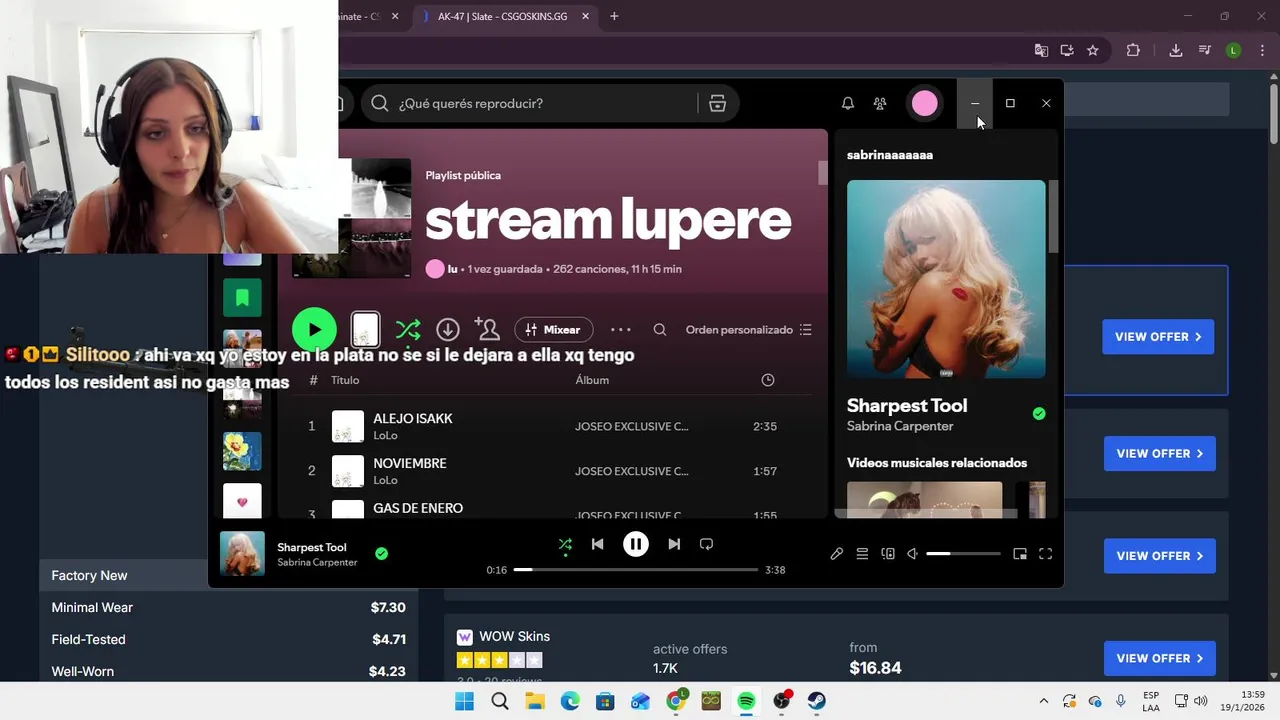Select Minimal Wear $7.30 condition

pyautogui.click(x=228, y=607)
